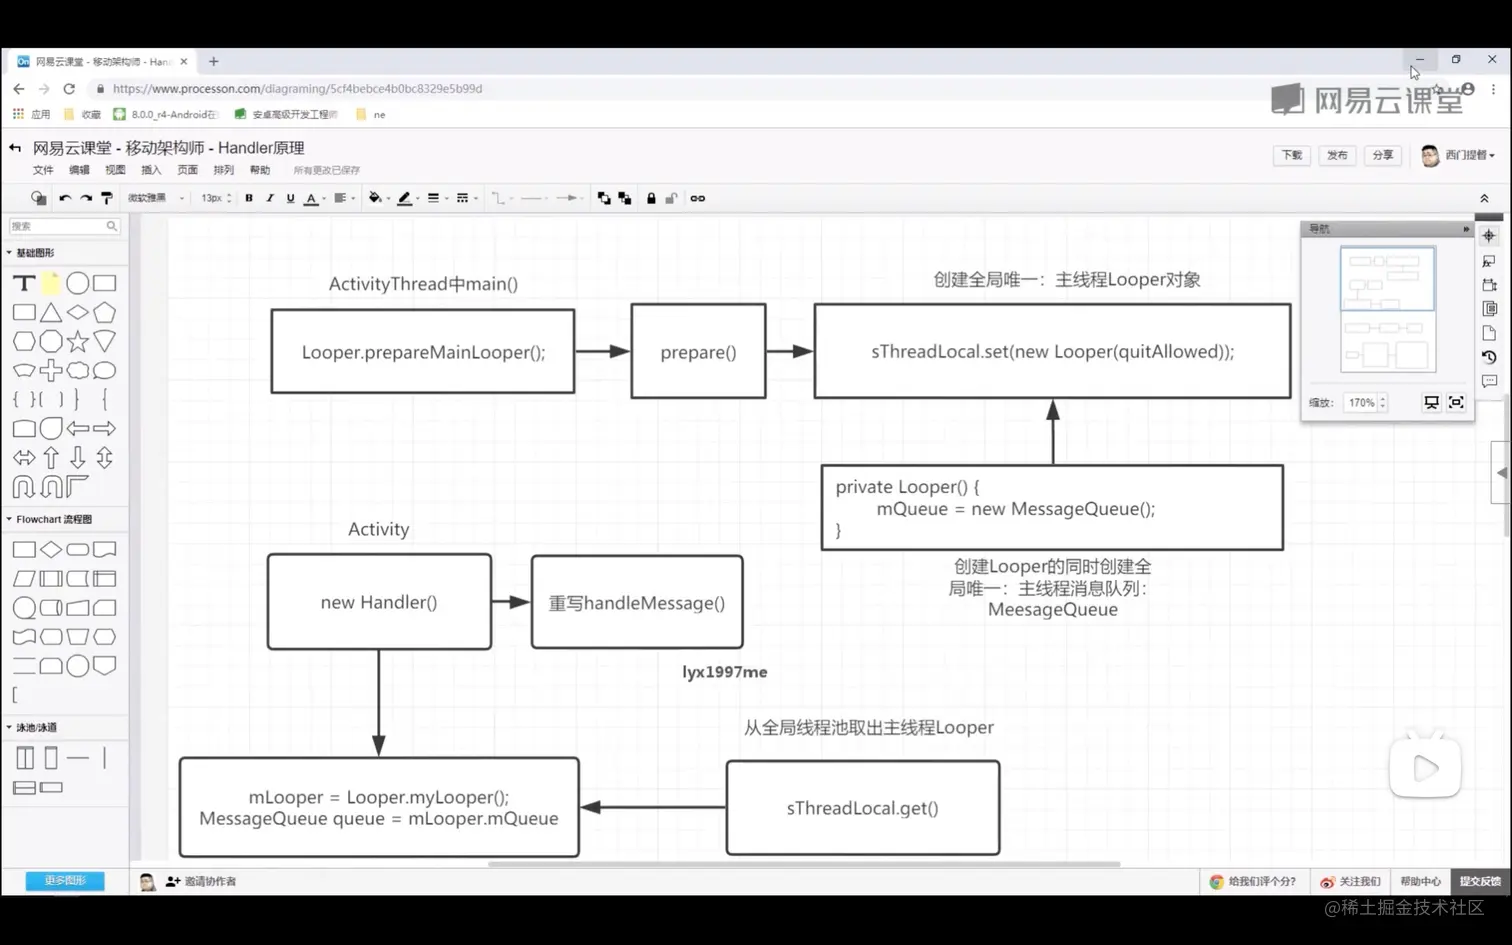Viewport: 1512px width, 945px height.
Task: Select the cloud shape
Action: [x=77, y=371]
